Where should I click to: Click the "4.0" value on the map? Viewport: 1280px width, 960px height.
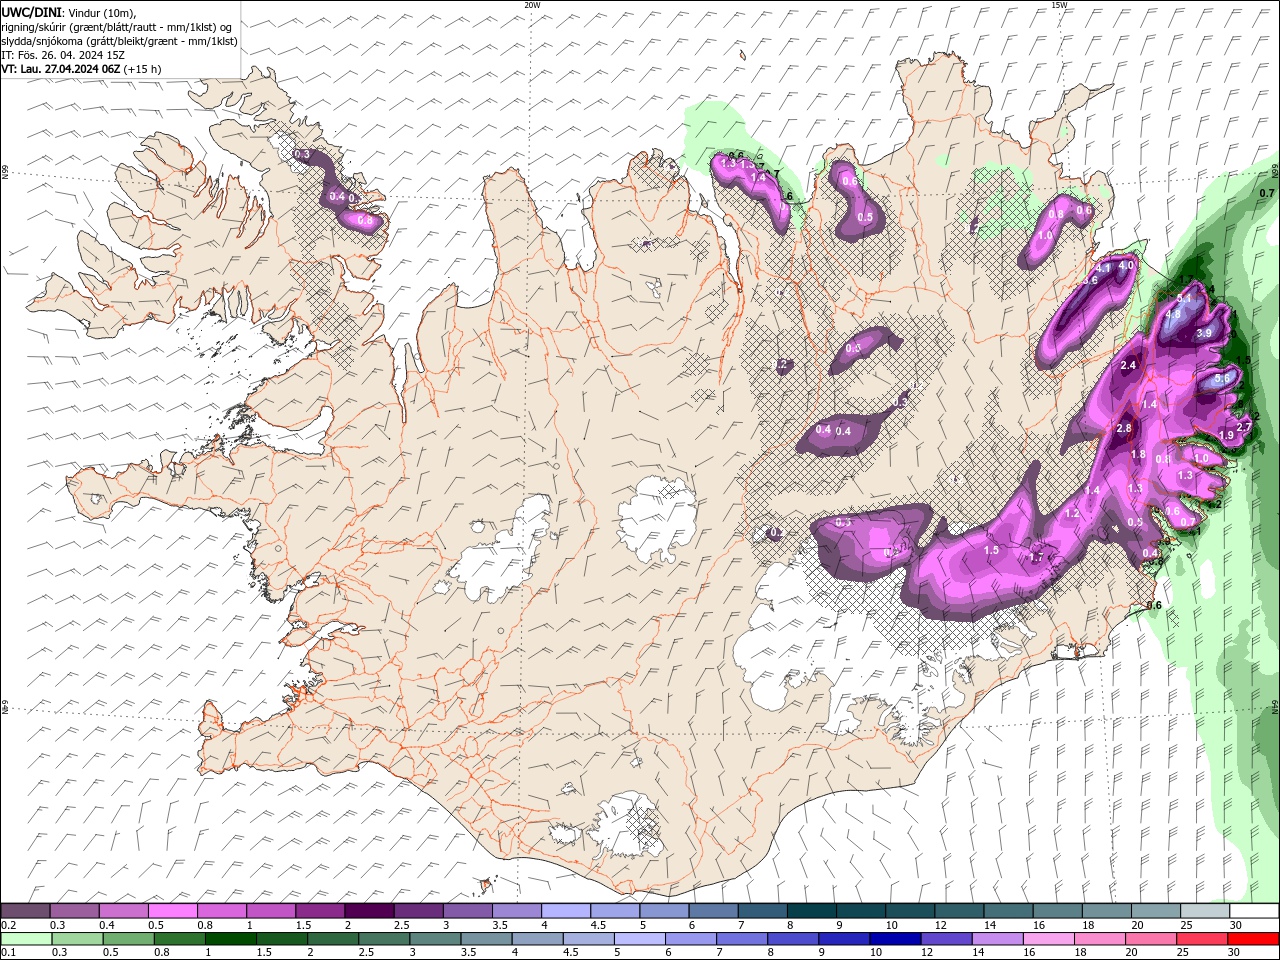click(x=1126, y=265)
